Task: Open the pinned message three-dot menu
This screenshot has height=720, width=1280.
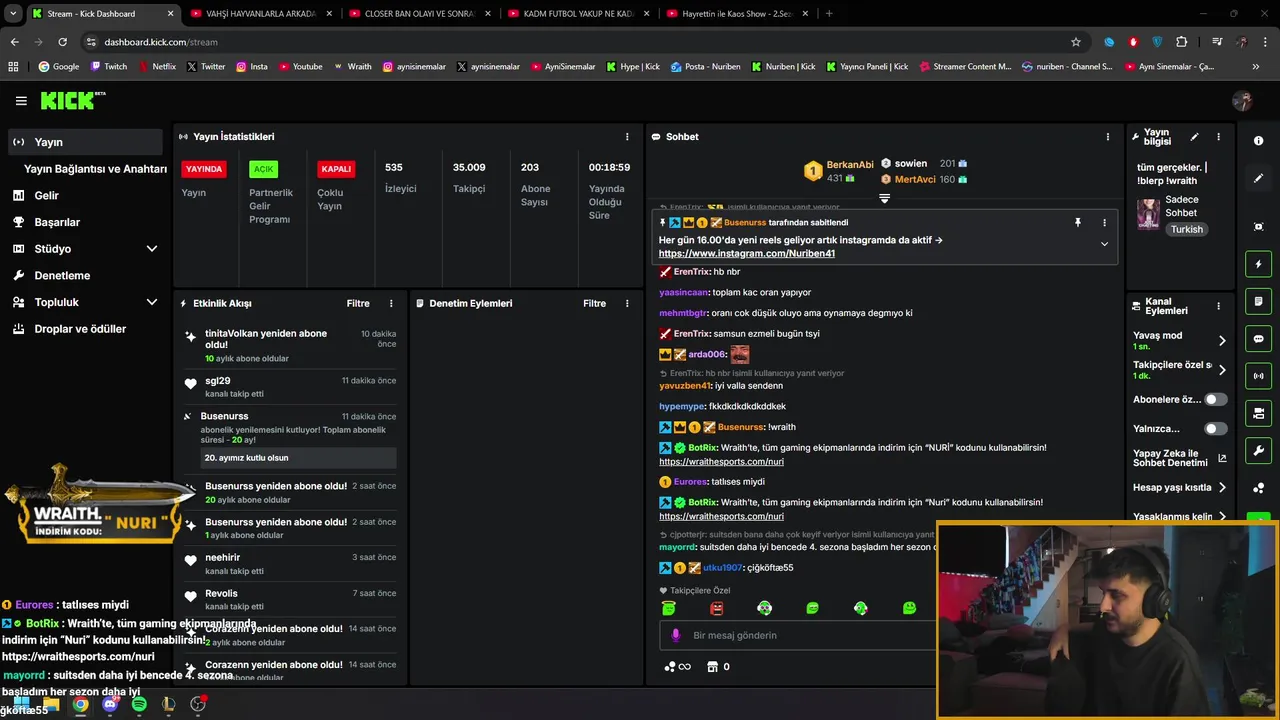Action: coord(1104,222)
